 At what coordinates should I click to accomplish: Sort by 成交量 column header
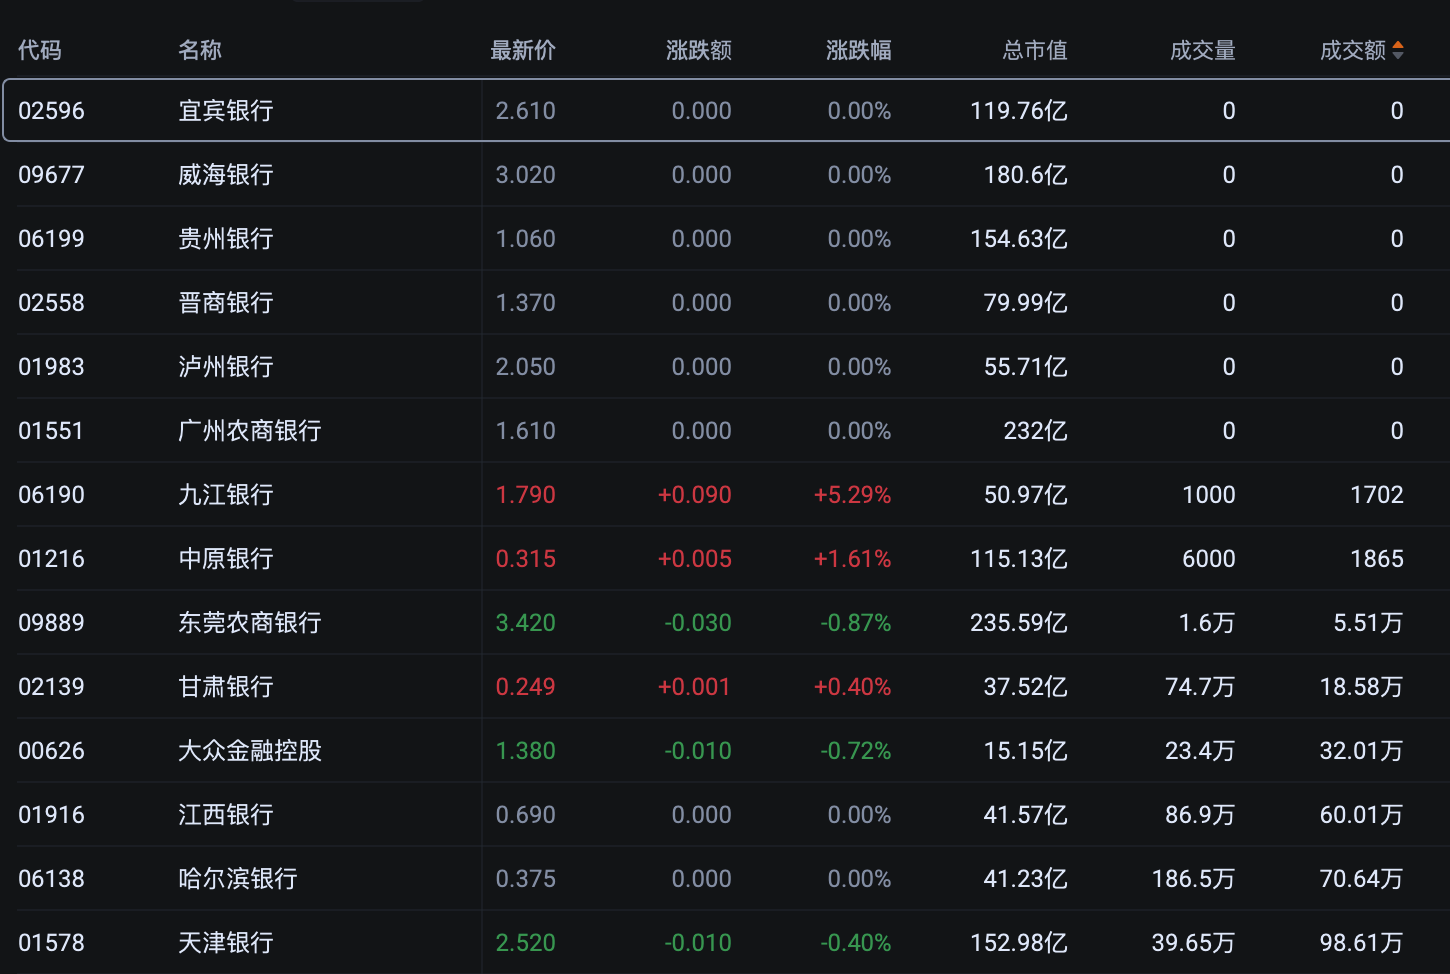click(x=1202, y=50)
